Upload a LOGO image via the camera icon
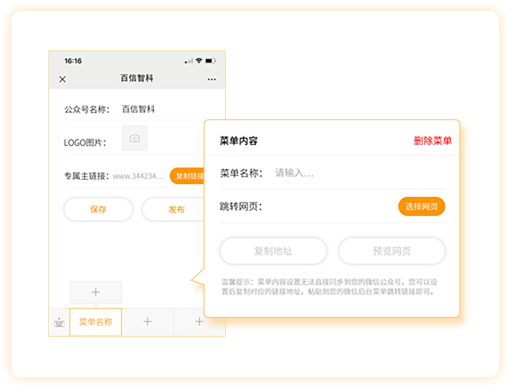512x390 pixels. point(135,138)
